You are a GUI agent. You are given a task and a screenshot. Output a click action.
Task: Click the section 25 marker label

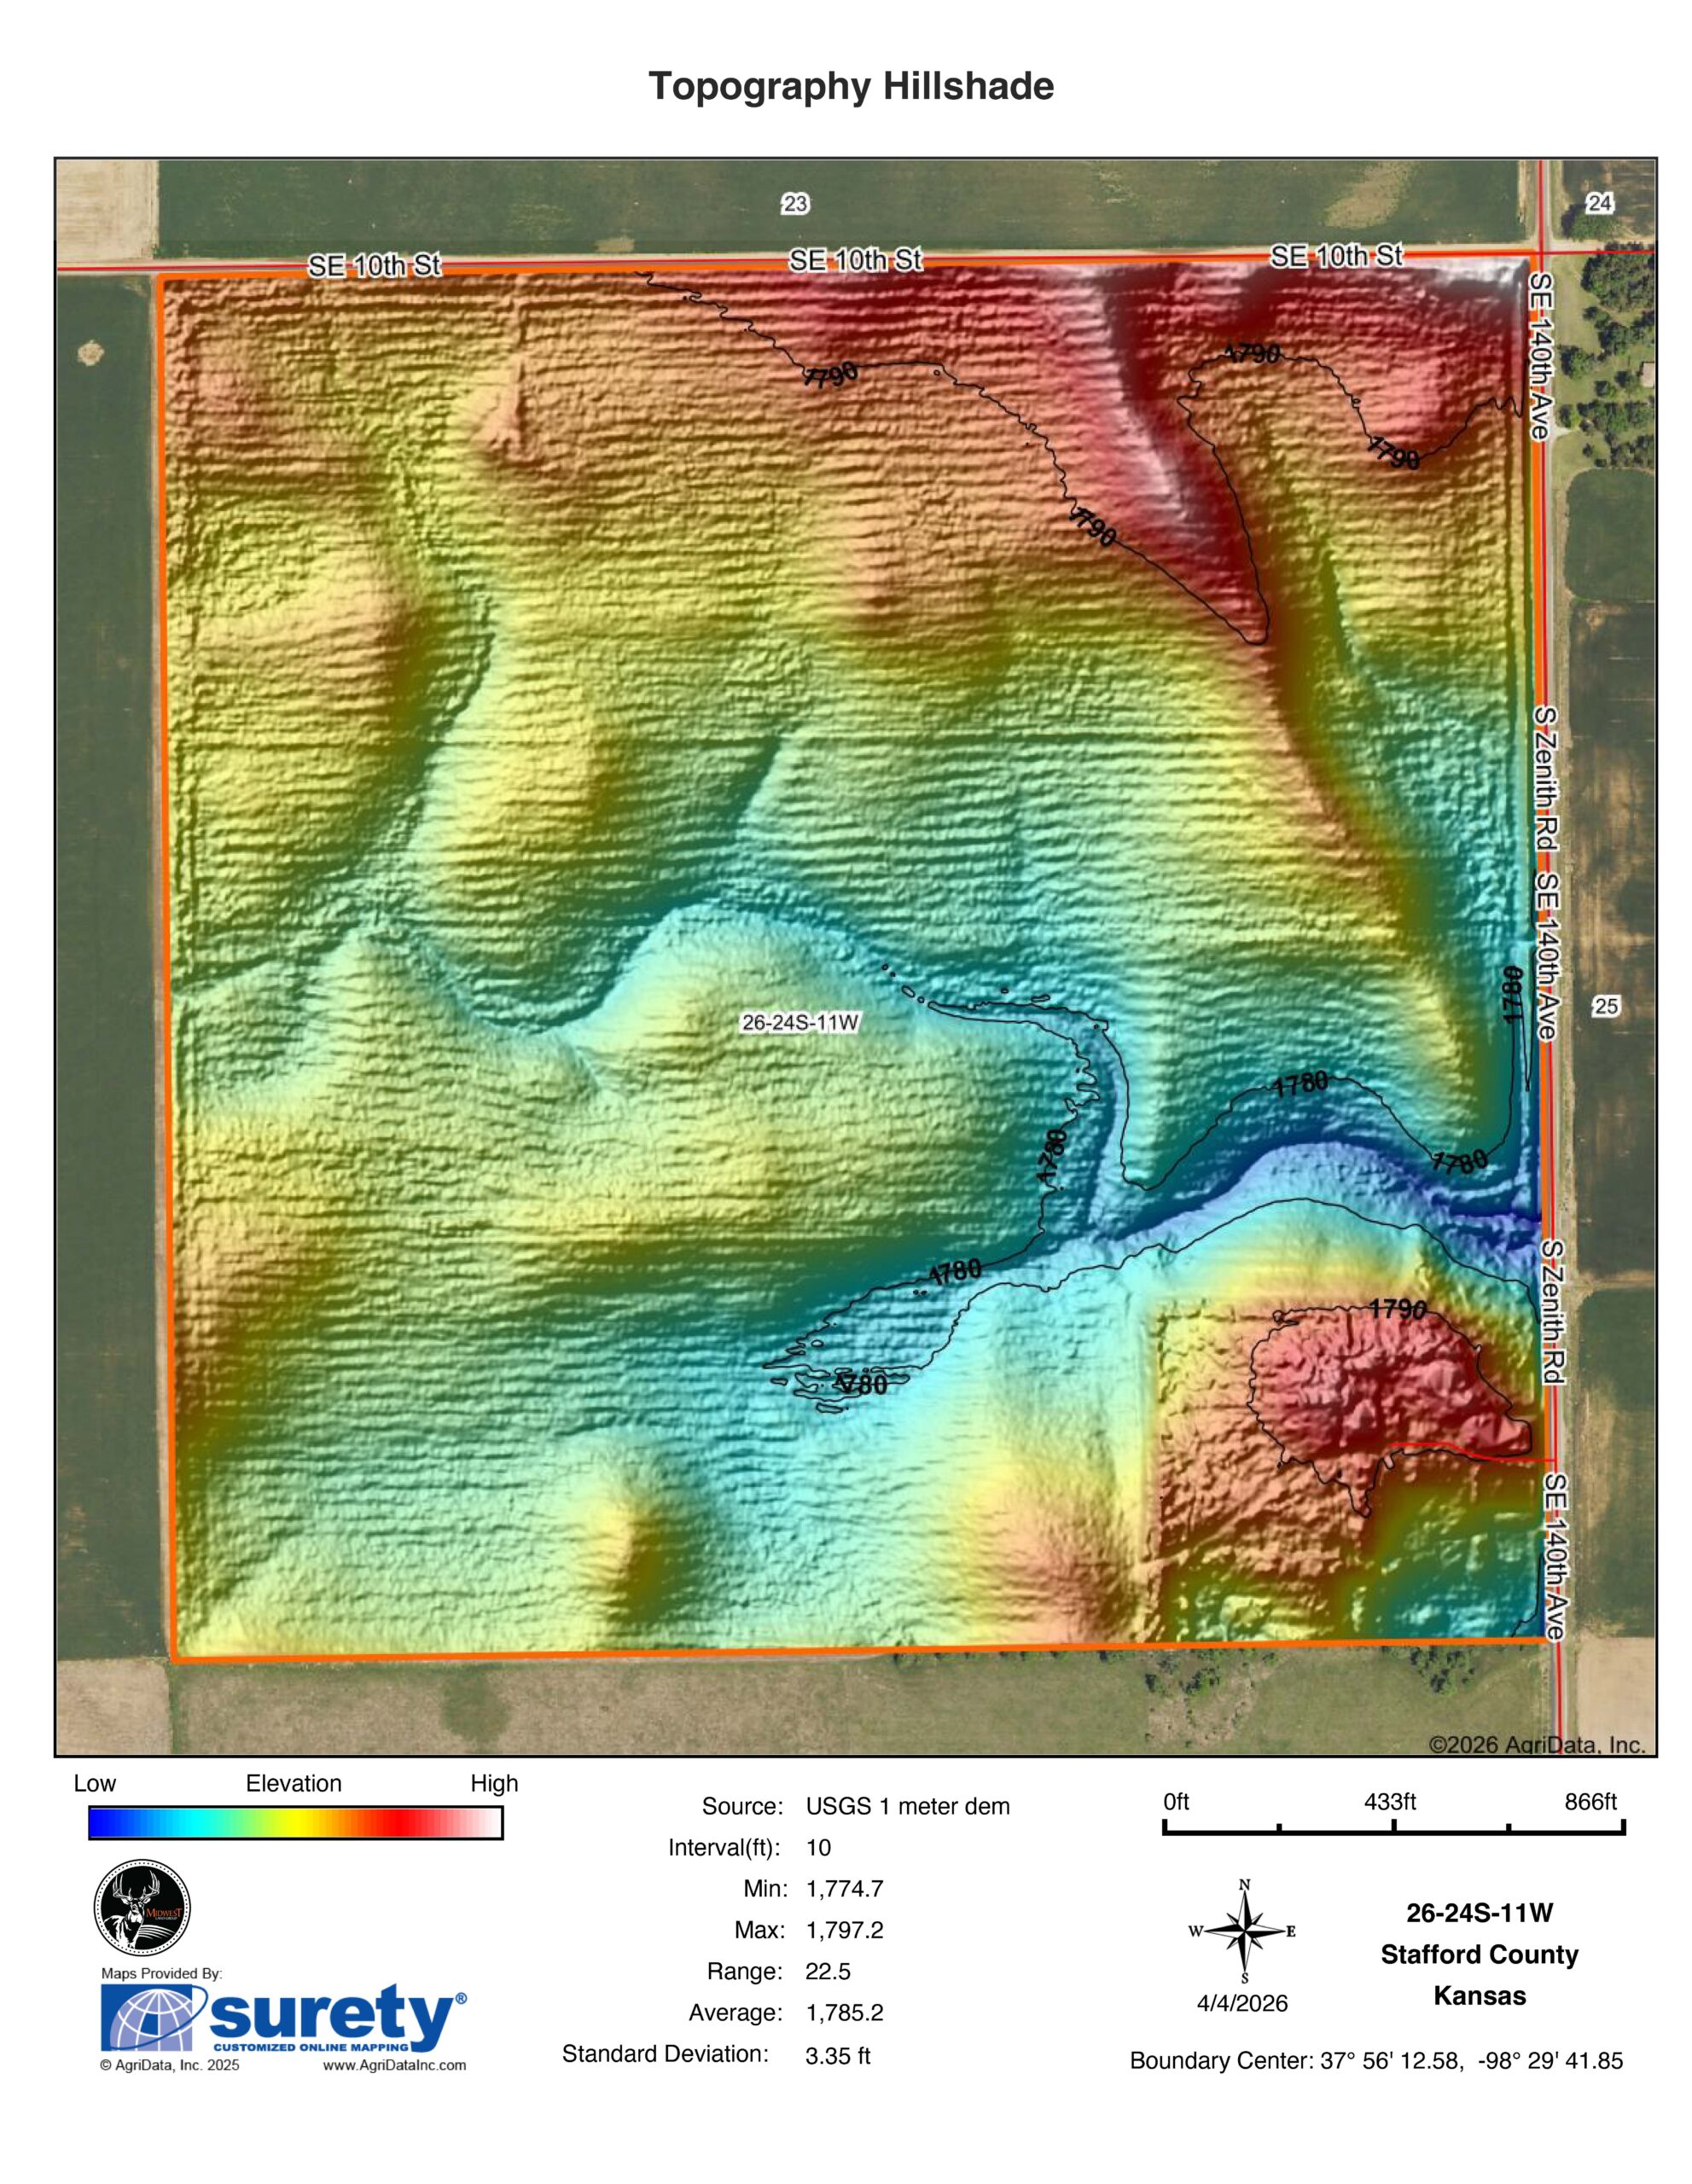tap(1606, 1006)
